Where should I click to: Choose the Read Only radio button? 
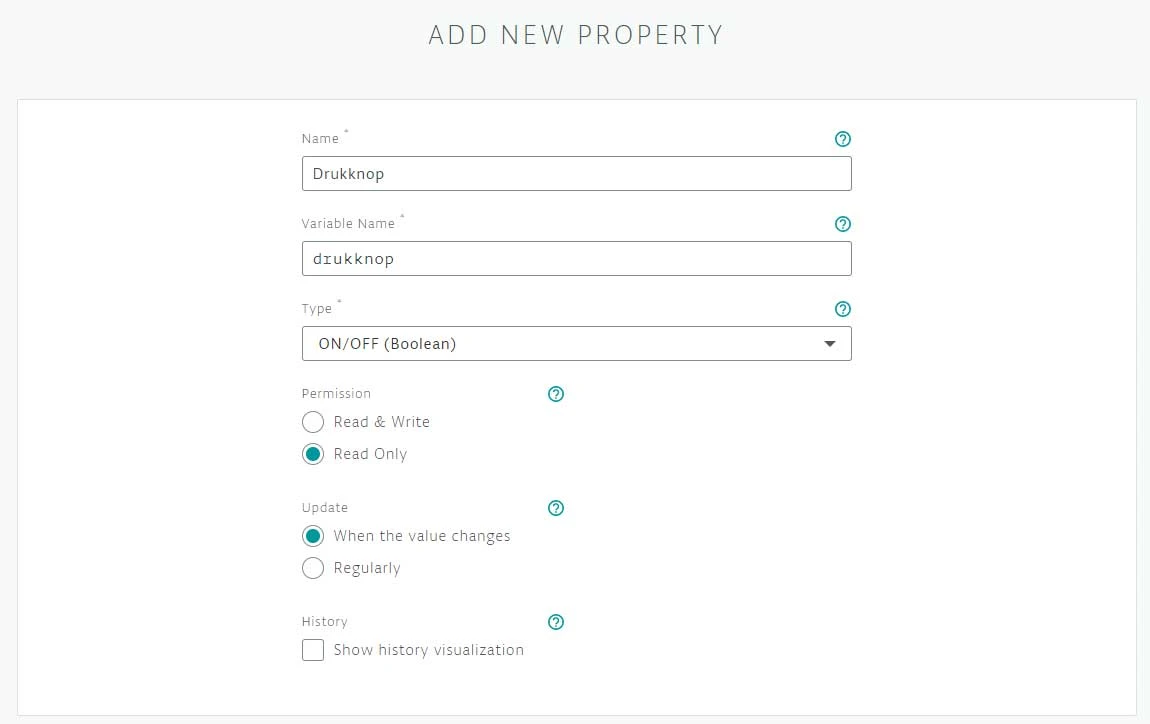(x=313, y=454)
